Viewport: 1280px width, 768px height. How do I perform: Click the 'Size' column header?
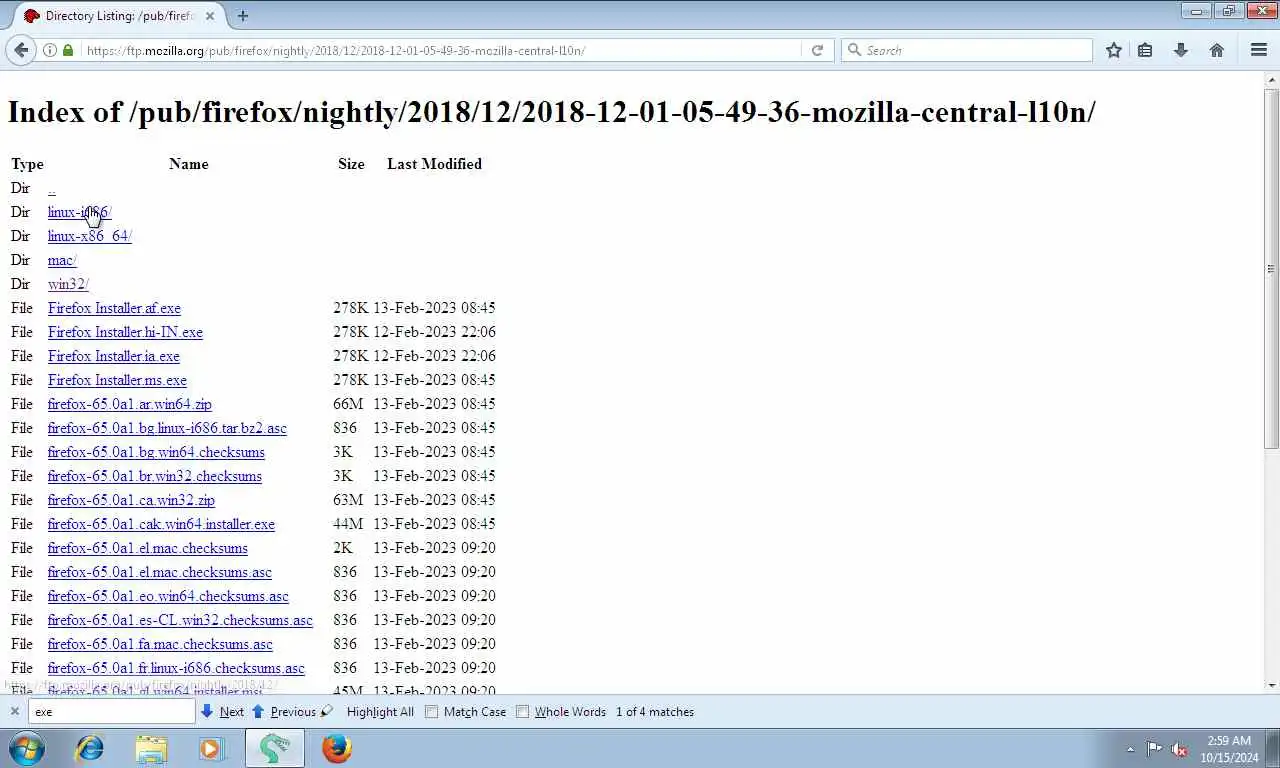pos(351,164)
